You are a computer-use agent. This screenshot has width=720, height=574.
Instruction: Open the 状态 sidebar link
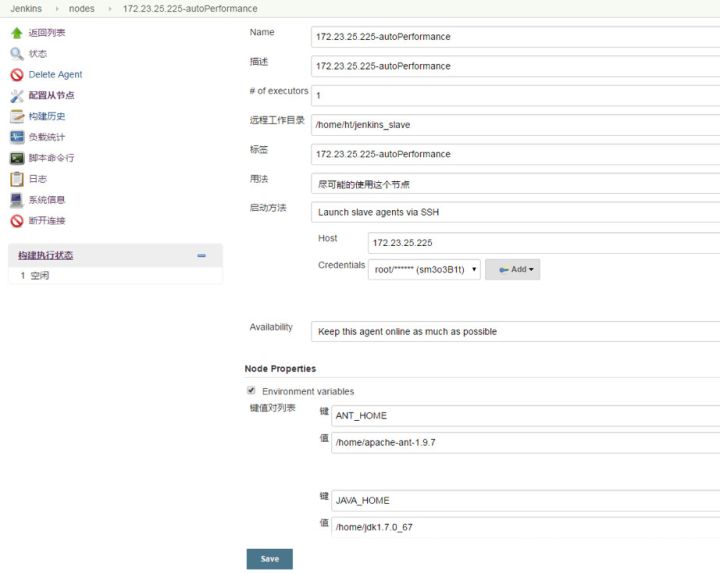(x=38, y=54)
